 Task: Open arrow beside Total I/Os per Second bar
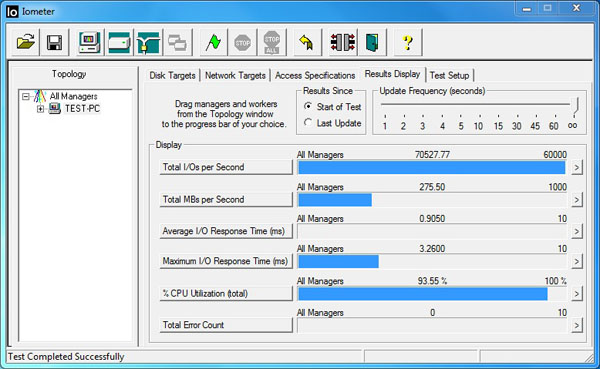pos(577,168)
